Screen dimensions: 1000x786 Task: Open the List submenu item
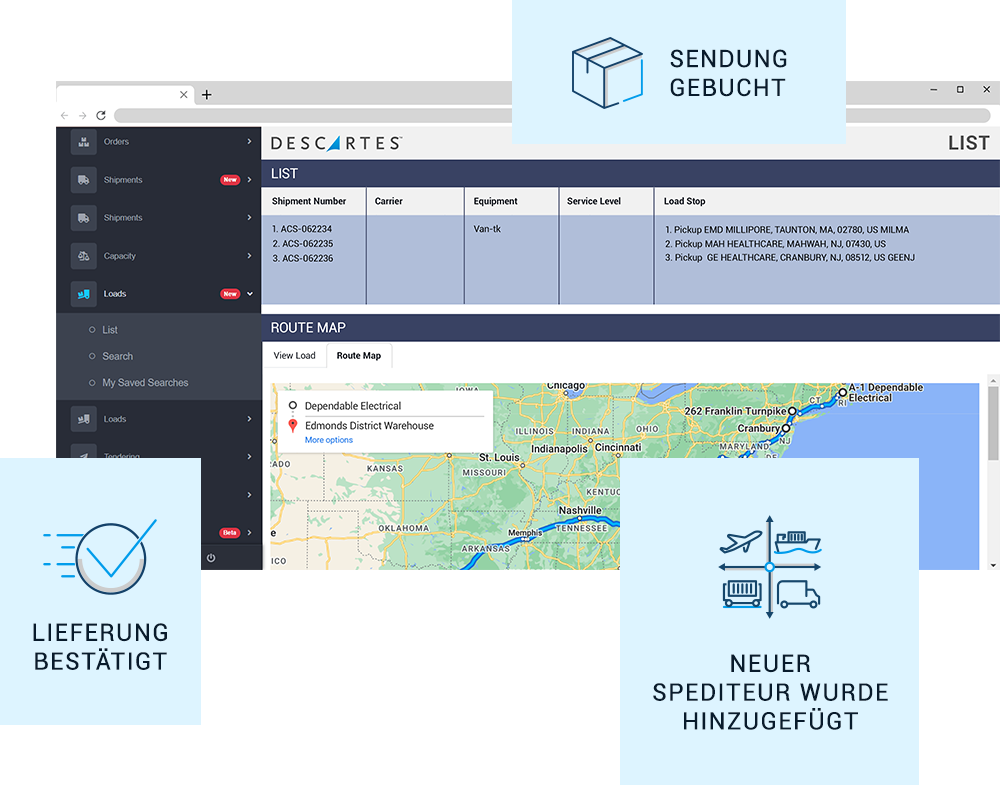pyautogui.click(x=110, y=330)
